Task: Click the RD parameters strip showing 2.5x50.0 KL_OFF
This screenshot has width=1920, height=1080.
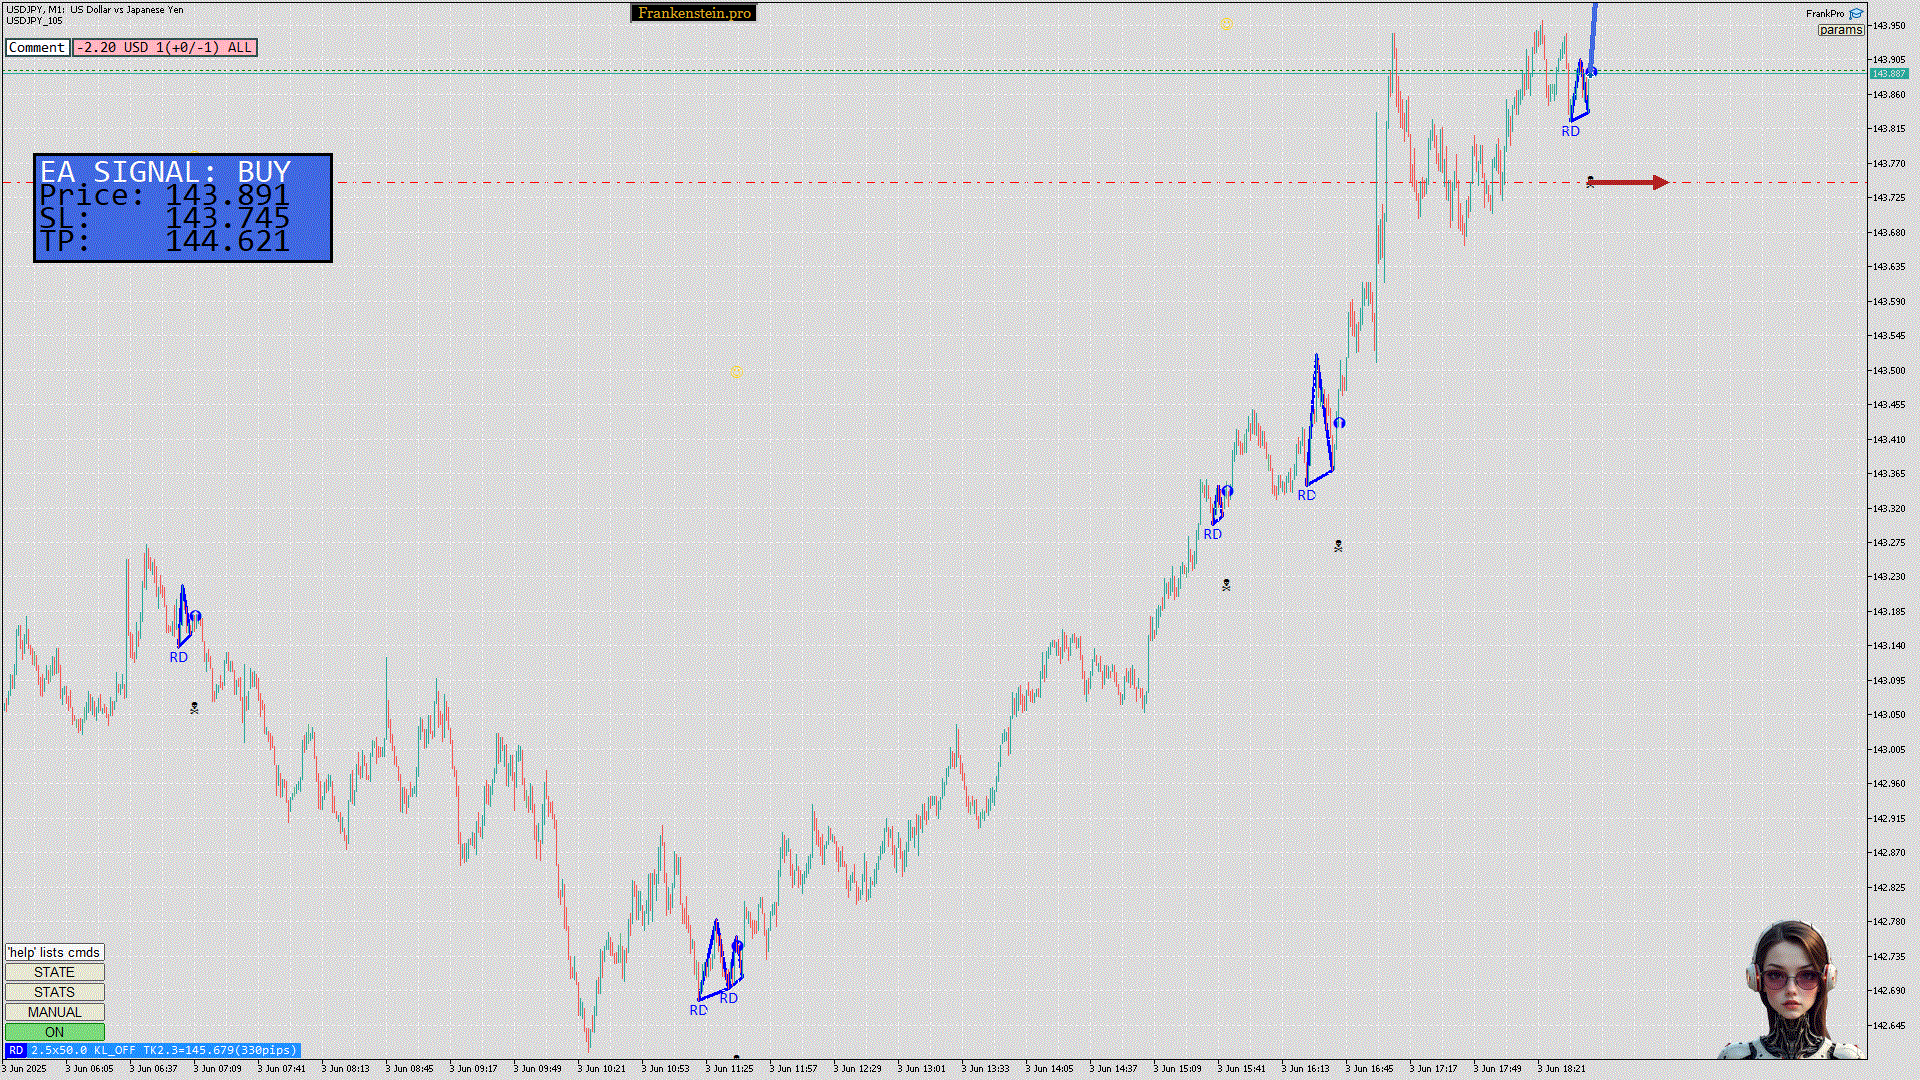Action: pos(164,1050)
